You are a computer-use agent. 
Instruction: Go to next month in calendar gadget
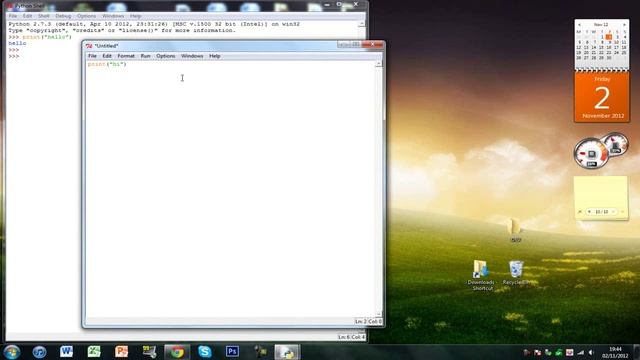point(624,25)
